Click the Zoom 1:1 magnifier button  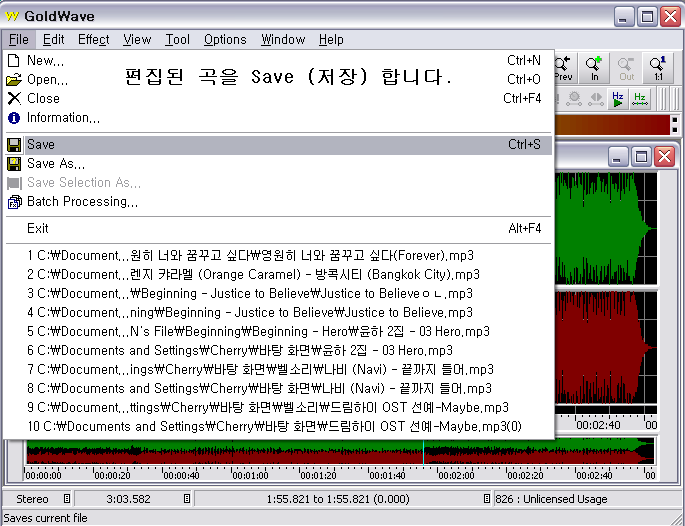(x=657, y=68)
